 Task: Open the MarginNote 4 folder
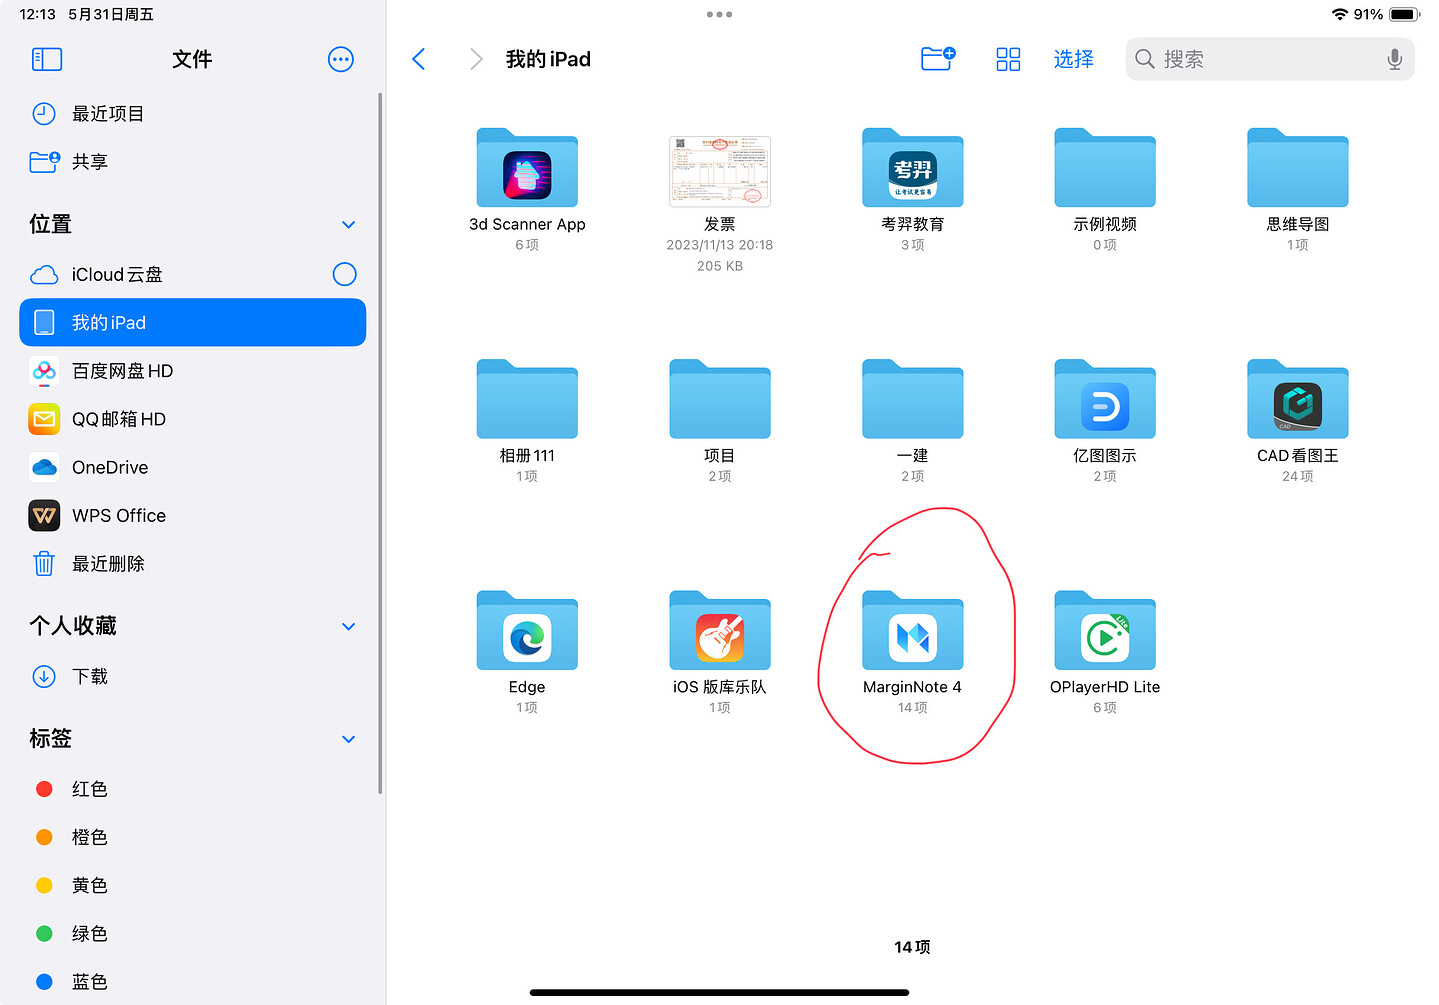[x=912, y=633]
